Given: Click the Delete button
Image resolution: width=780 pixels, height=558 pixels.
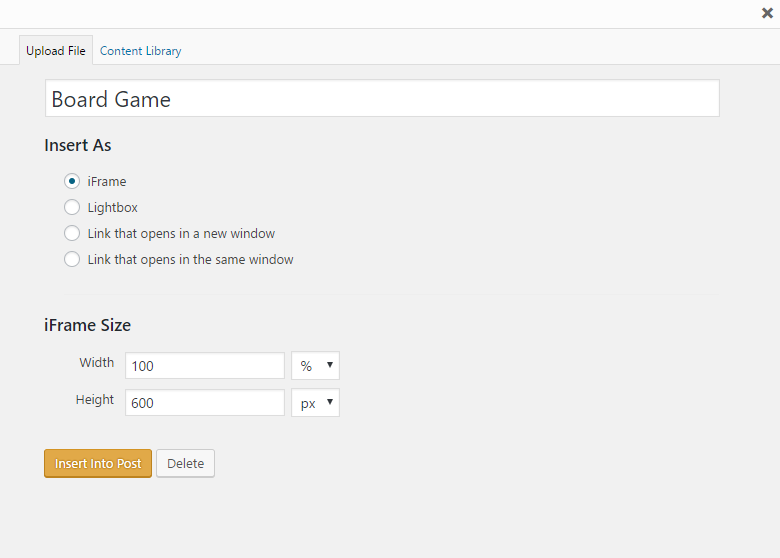Looking at the screenshot, I should (x=185, y=463).
